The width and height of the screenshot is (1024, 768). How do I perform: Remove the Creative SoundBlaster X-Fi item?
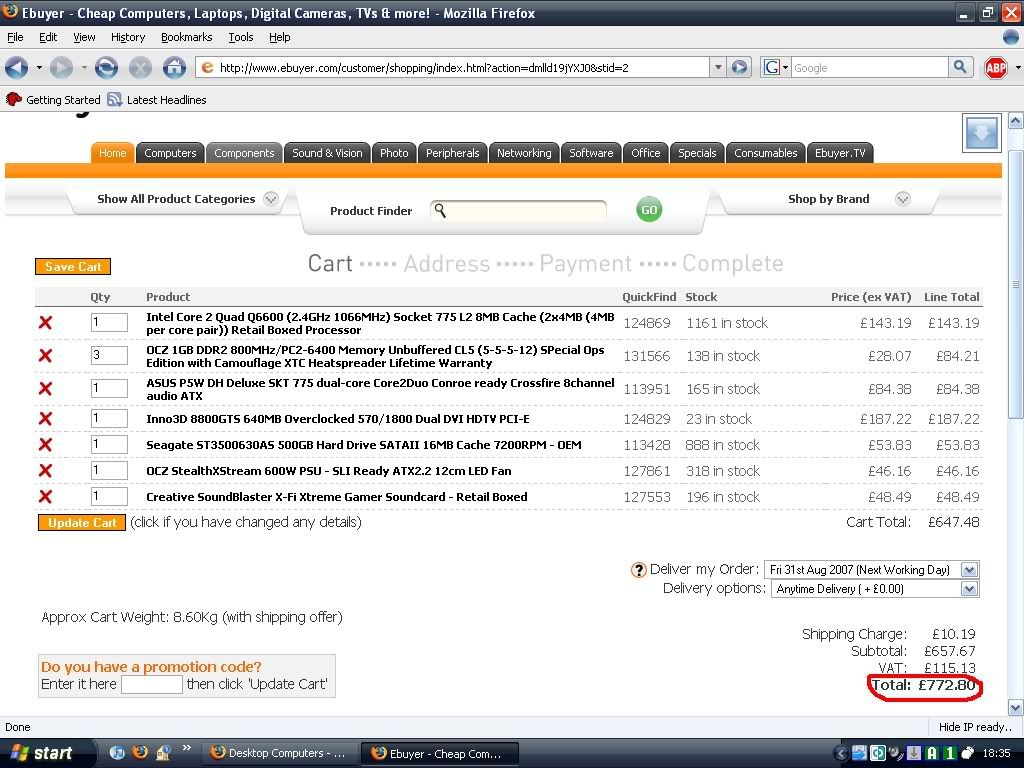pos(45,497)
